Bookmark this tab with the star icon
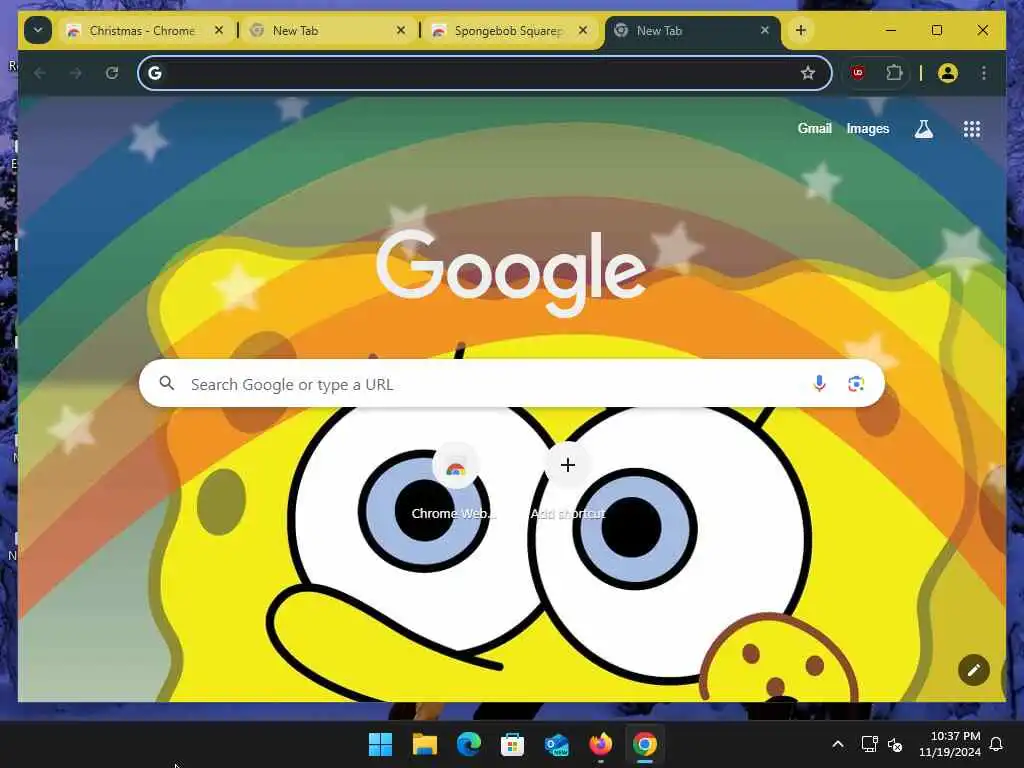 click(x=808, y=73)
